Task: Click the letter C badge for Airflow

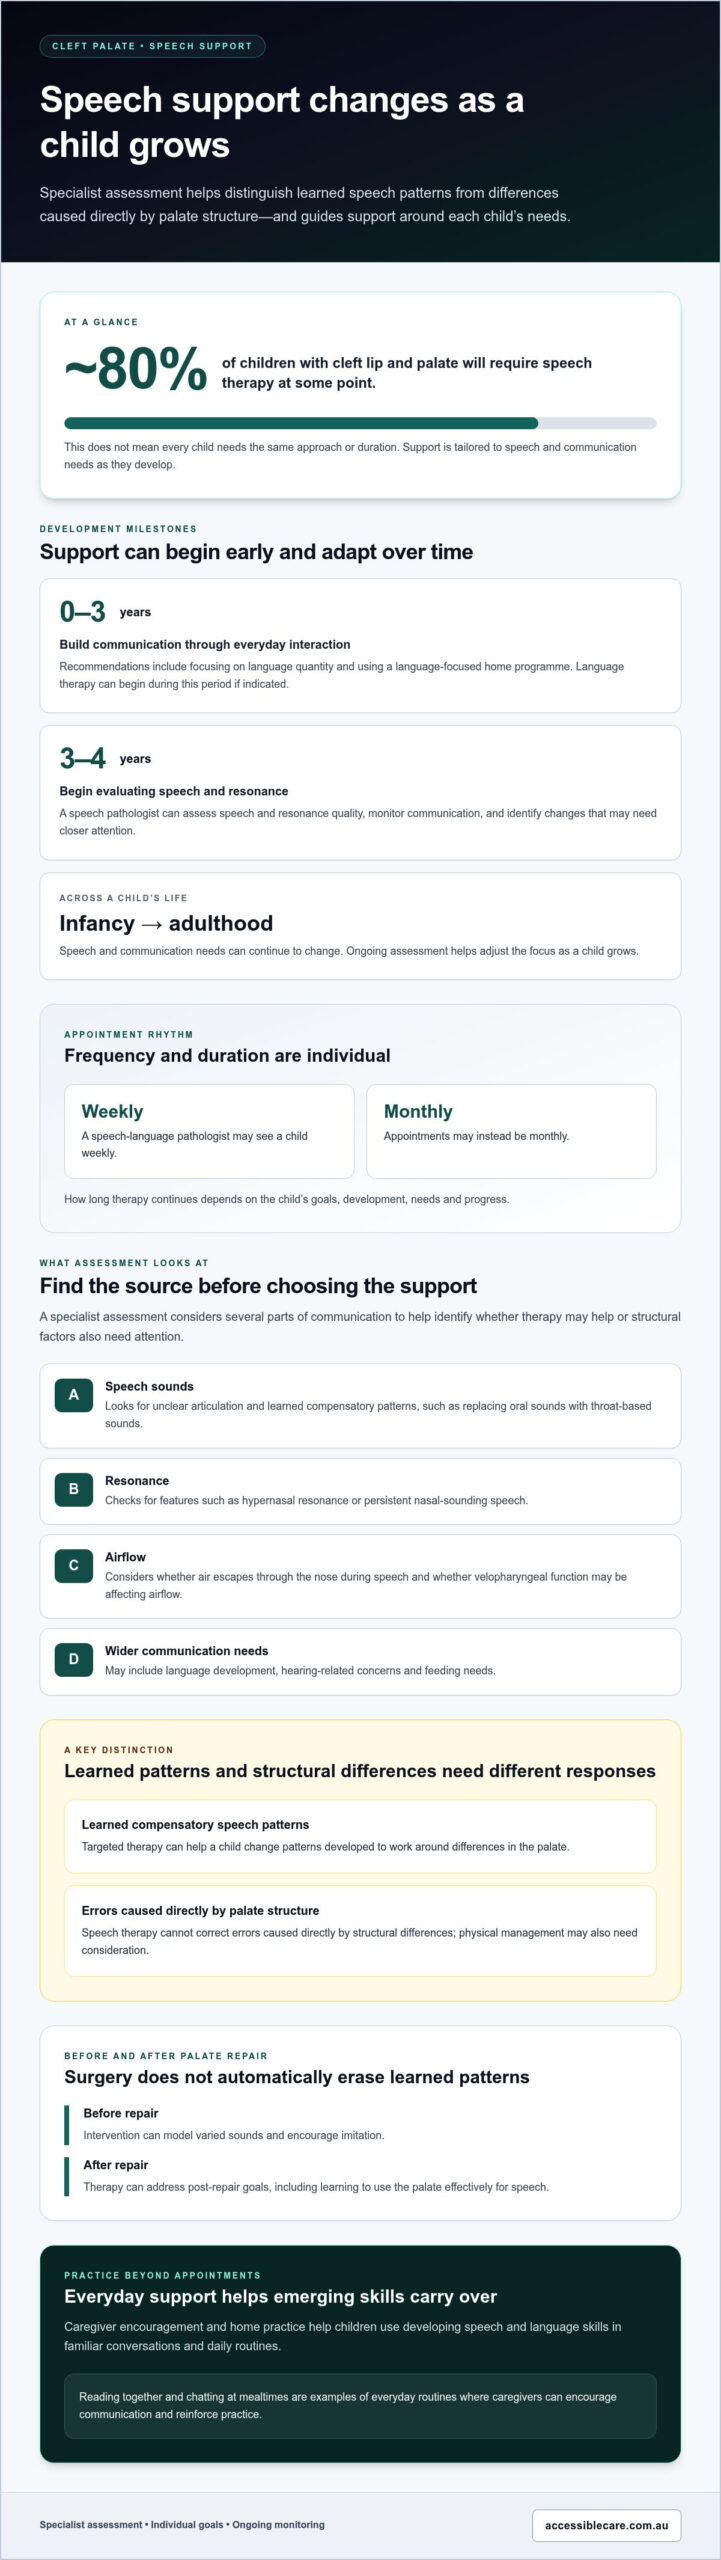Action: (73, 1565)
